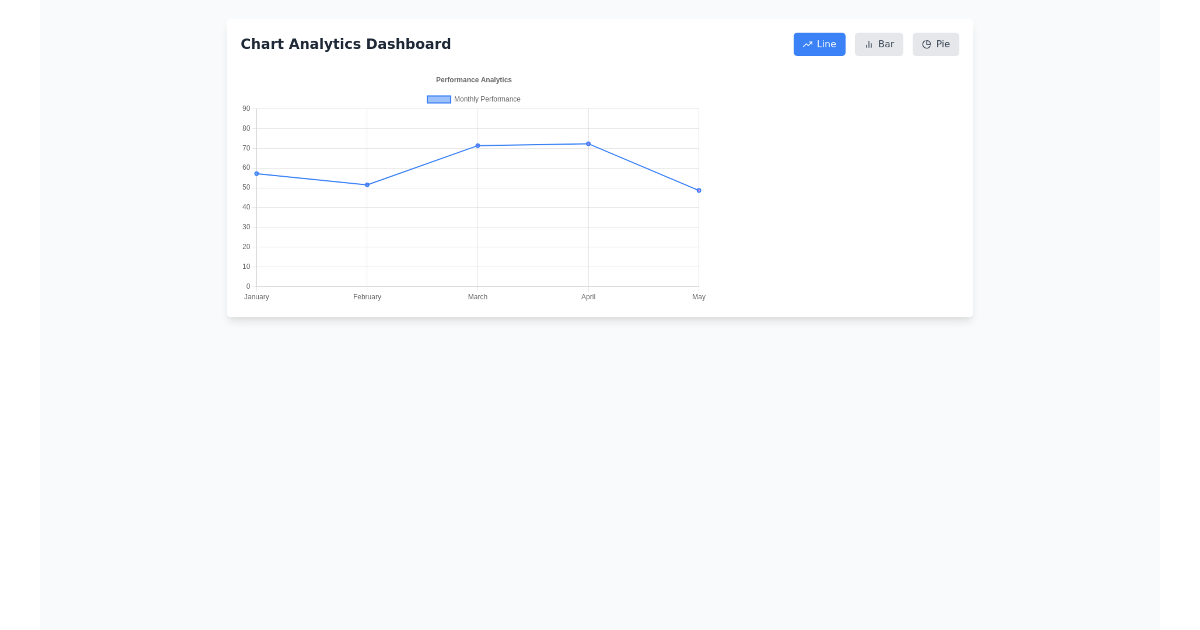Click the January label on the x-axis
1200x630 pixels.
pyautogui.click(x=257, y=296)
